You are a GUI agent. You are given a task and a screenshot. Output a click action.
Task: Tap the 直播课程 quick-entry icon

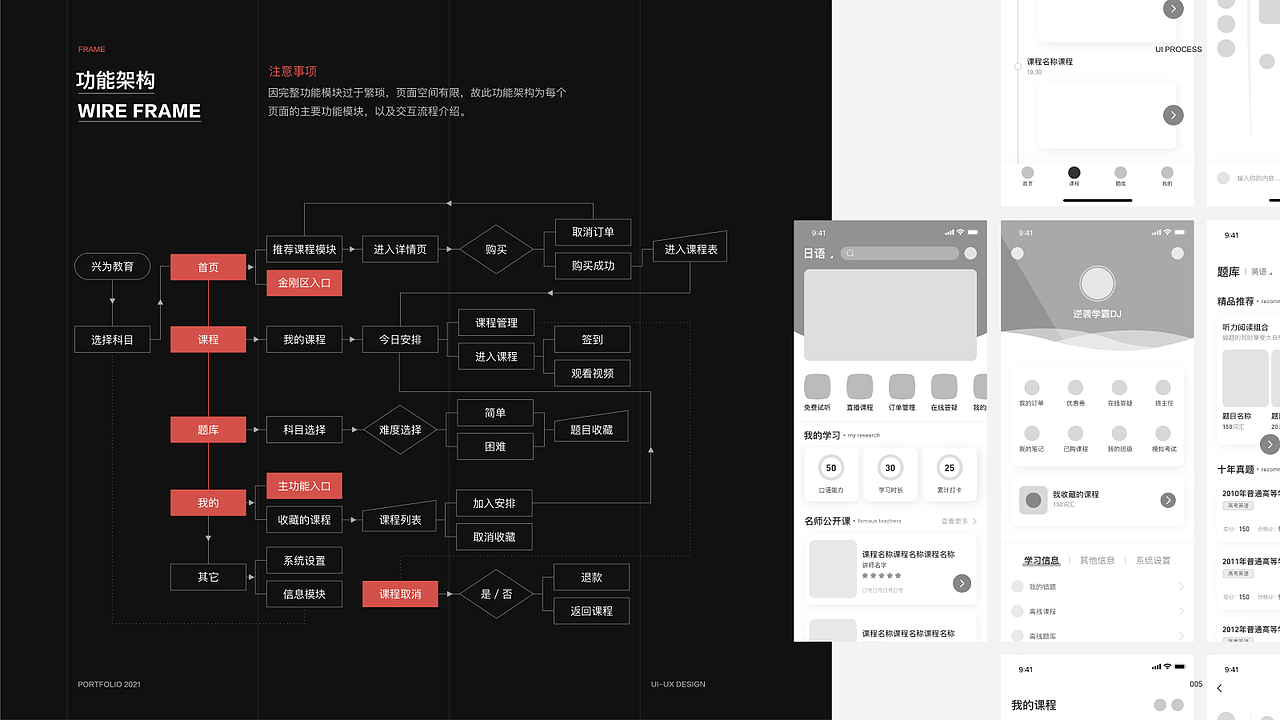coord(859,385)
